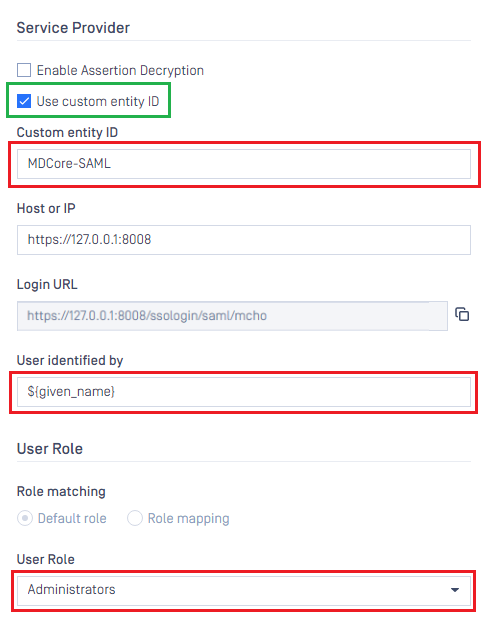489x630 pixels.
Task: Select the Default role radio button
Action: [25, 518]
